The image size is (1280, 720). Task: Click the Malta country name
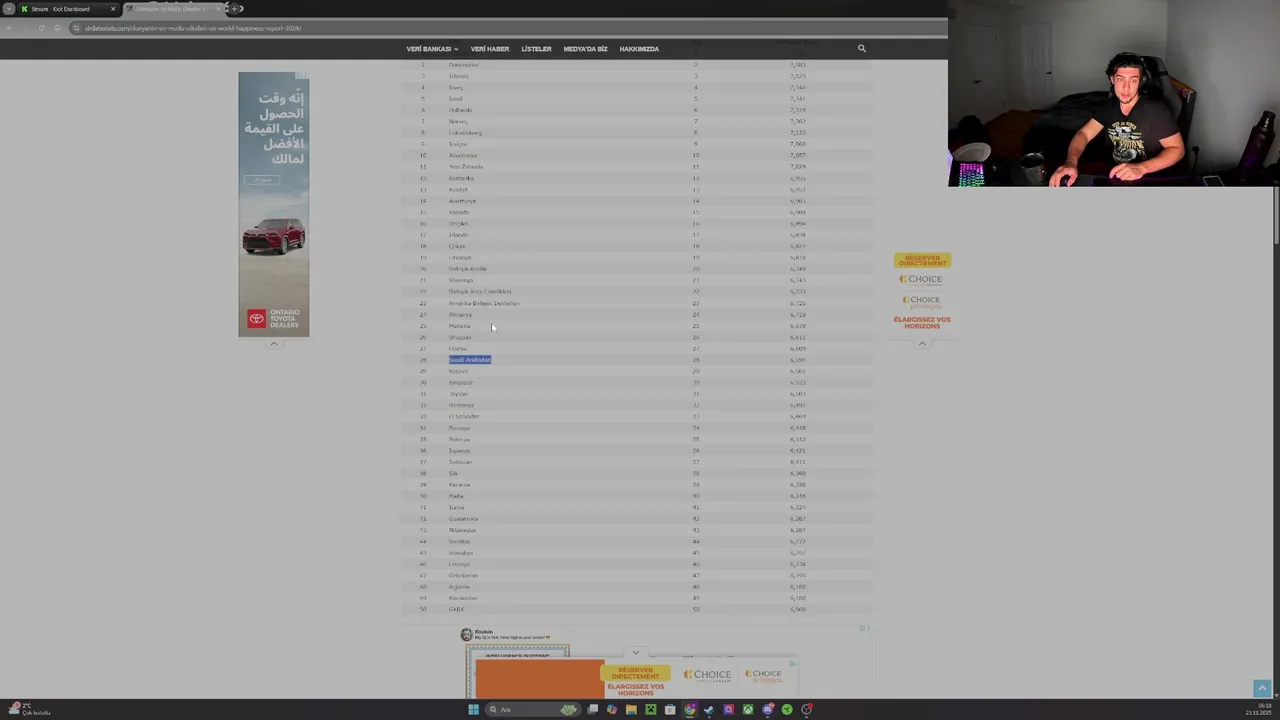(456, 496)
